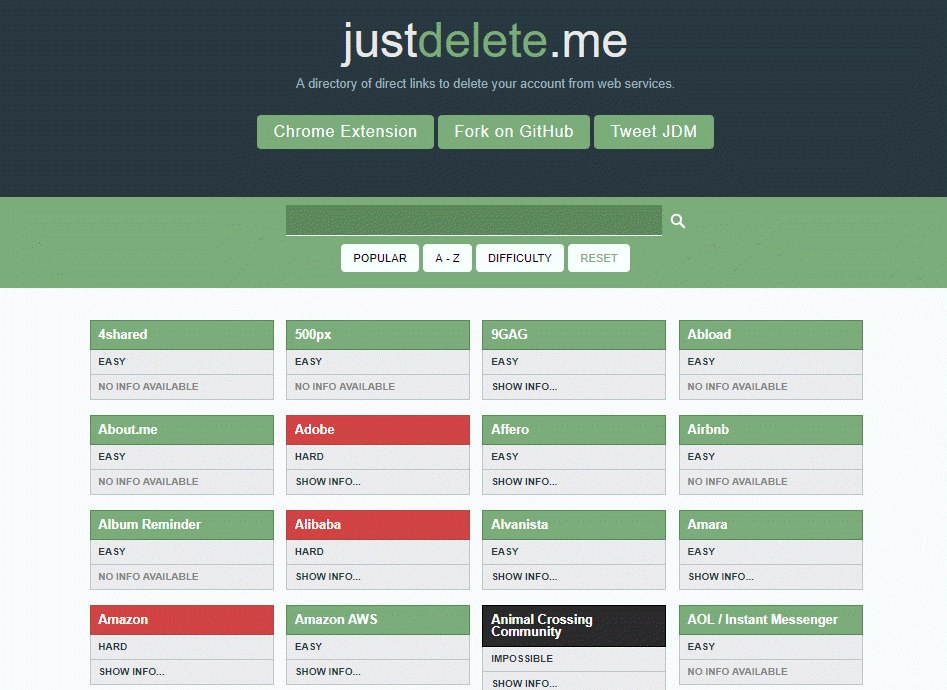947x690 pixels.
Task: Open the justdelete.me logo title
Action: coord(484,41)
